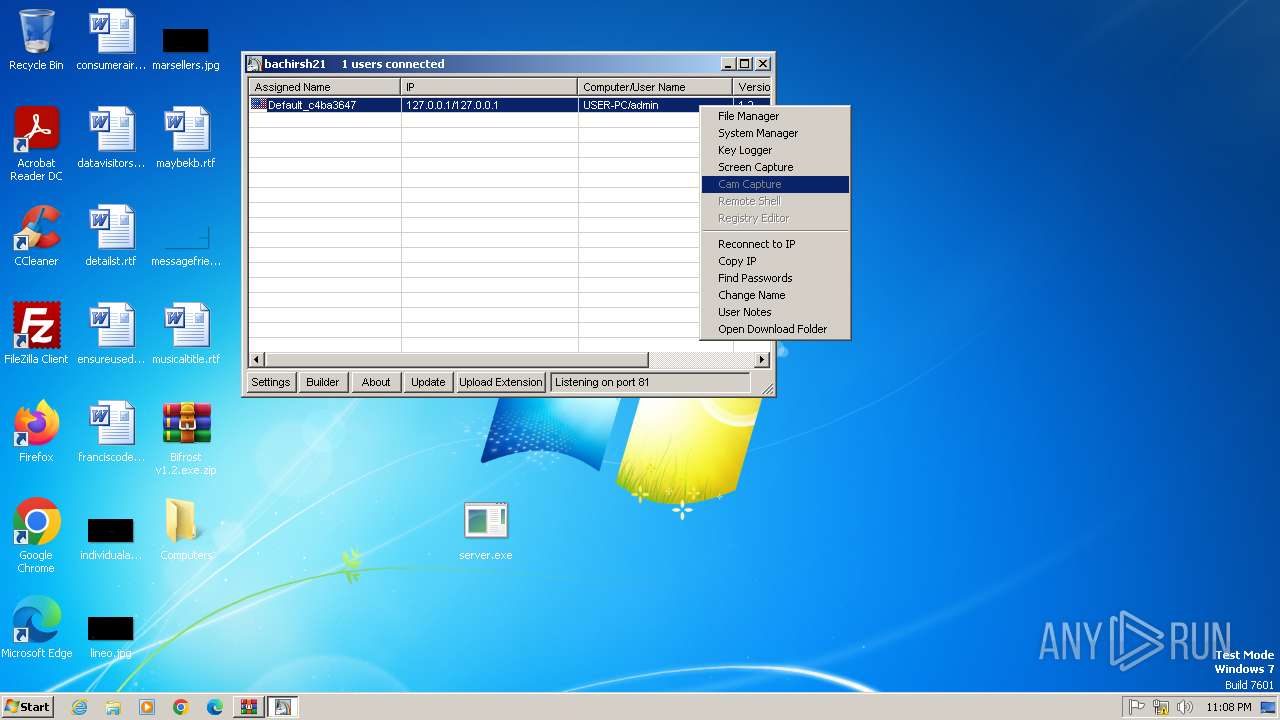Choose System Manager from context menu
The image size is (1280, 720).
click(x=775, y=133)
